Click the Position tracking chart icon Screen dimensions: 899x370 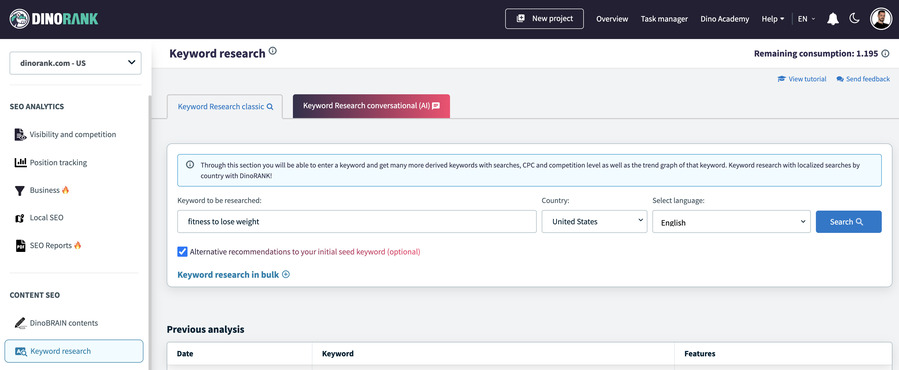click(20, 162)
